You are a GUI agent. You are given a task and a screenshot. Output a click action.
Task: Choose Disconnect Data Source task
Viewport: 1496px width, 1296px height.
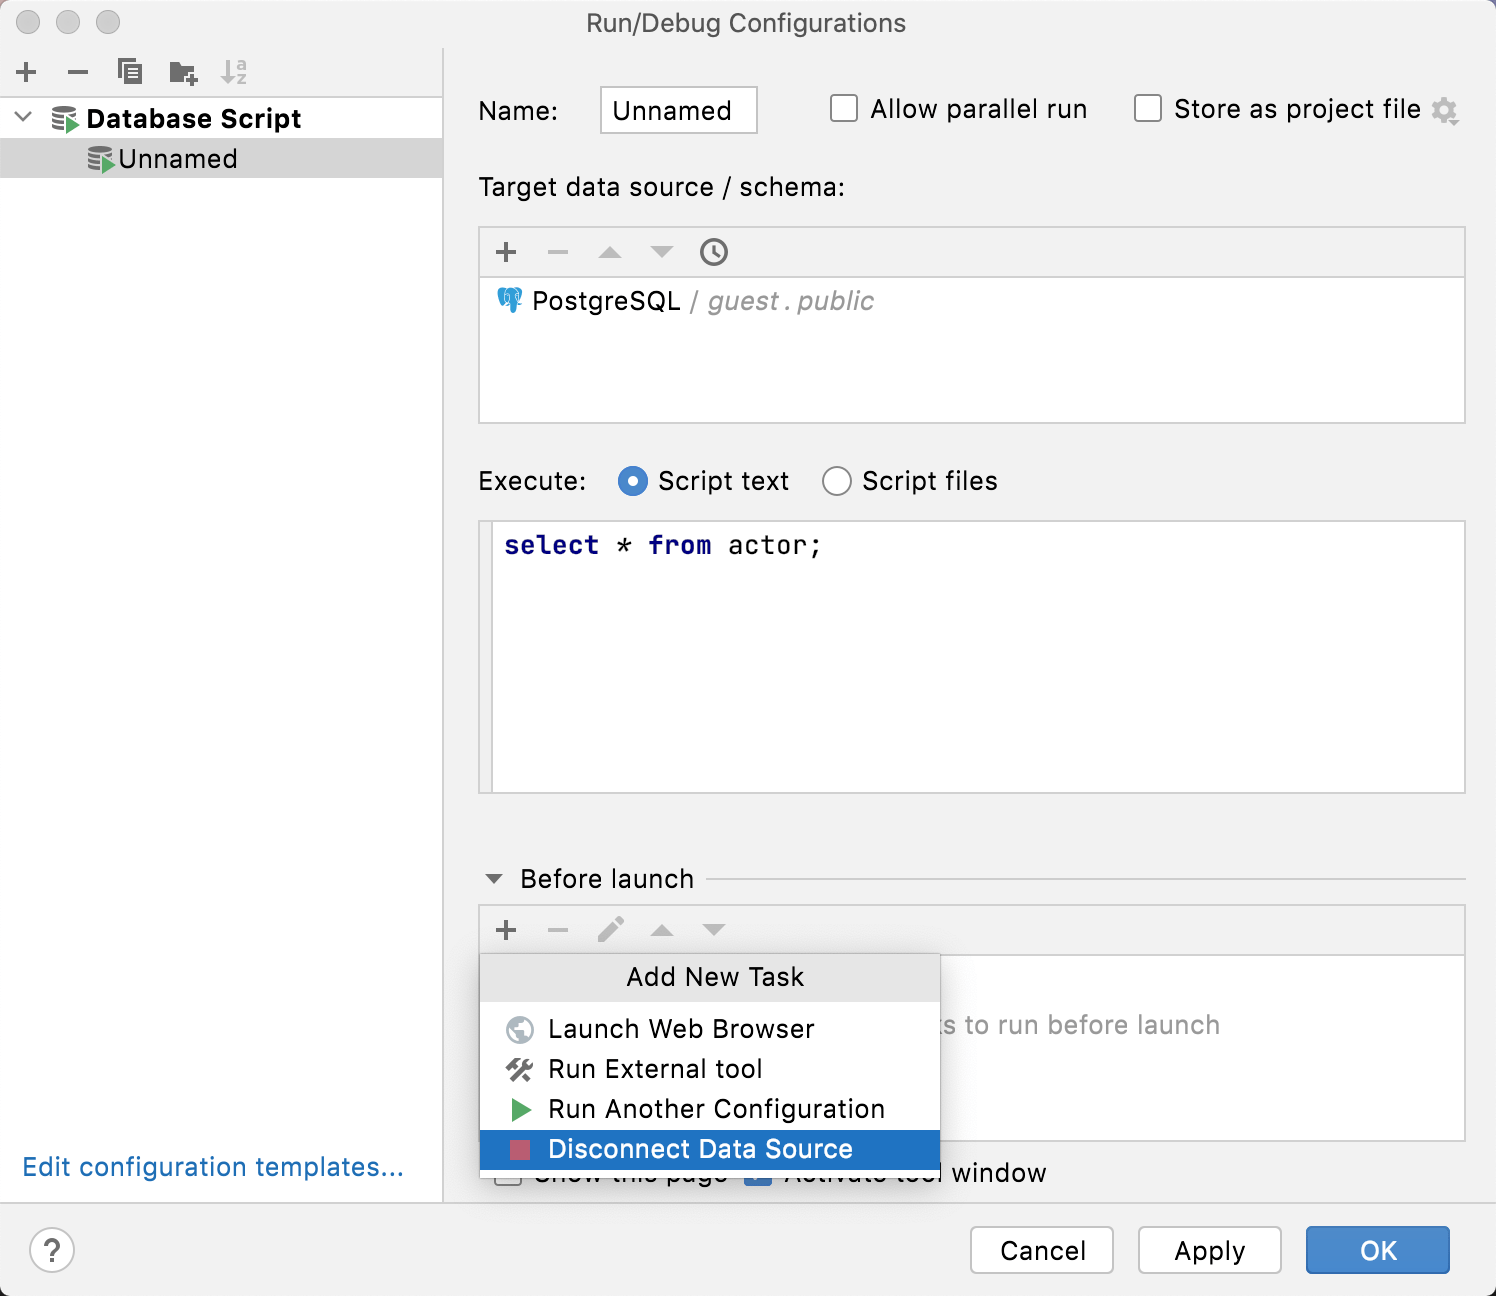point(710,1149)
